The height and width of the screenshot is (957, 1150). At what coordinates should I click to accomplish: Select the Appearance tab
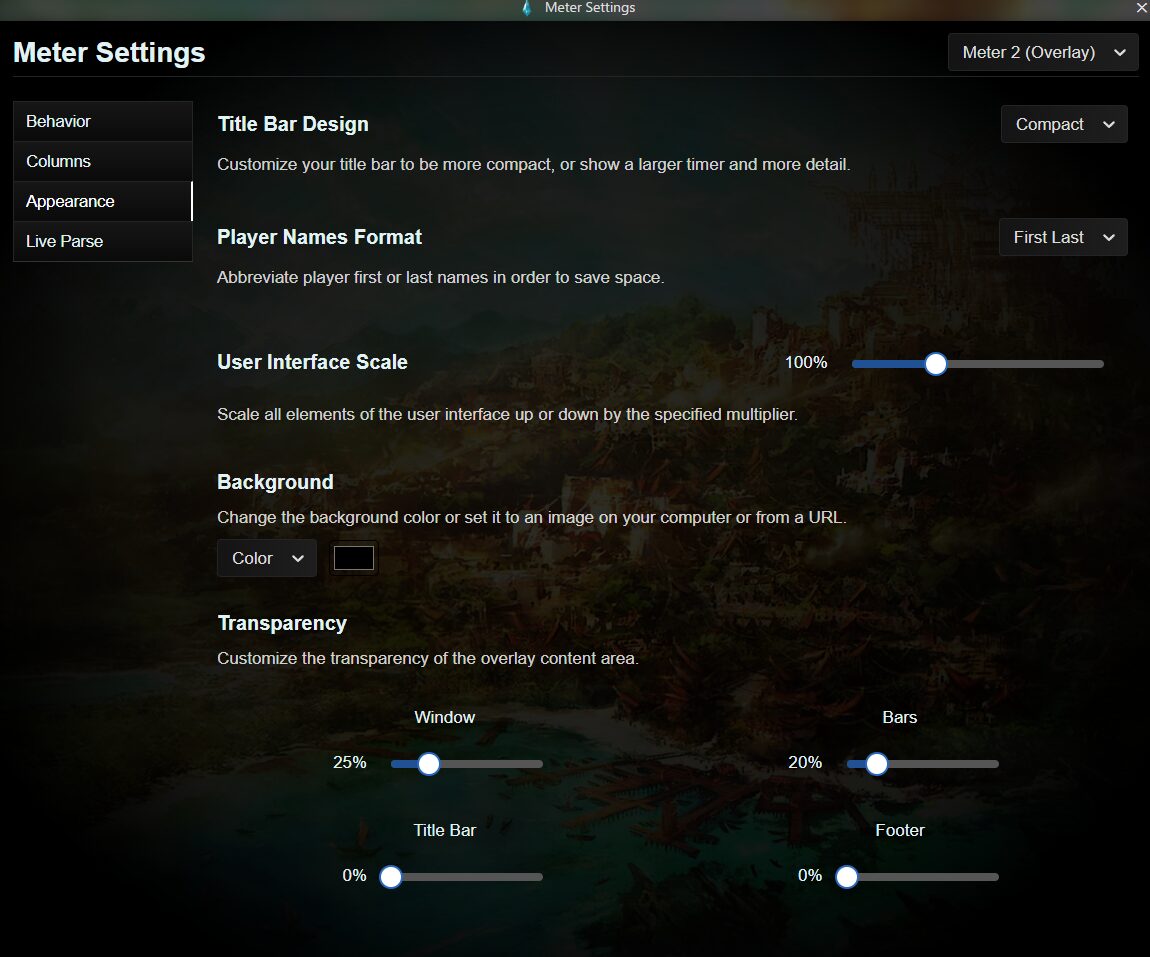coord(102,201)
